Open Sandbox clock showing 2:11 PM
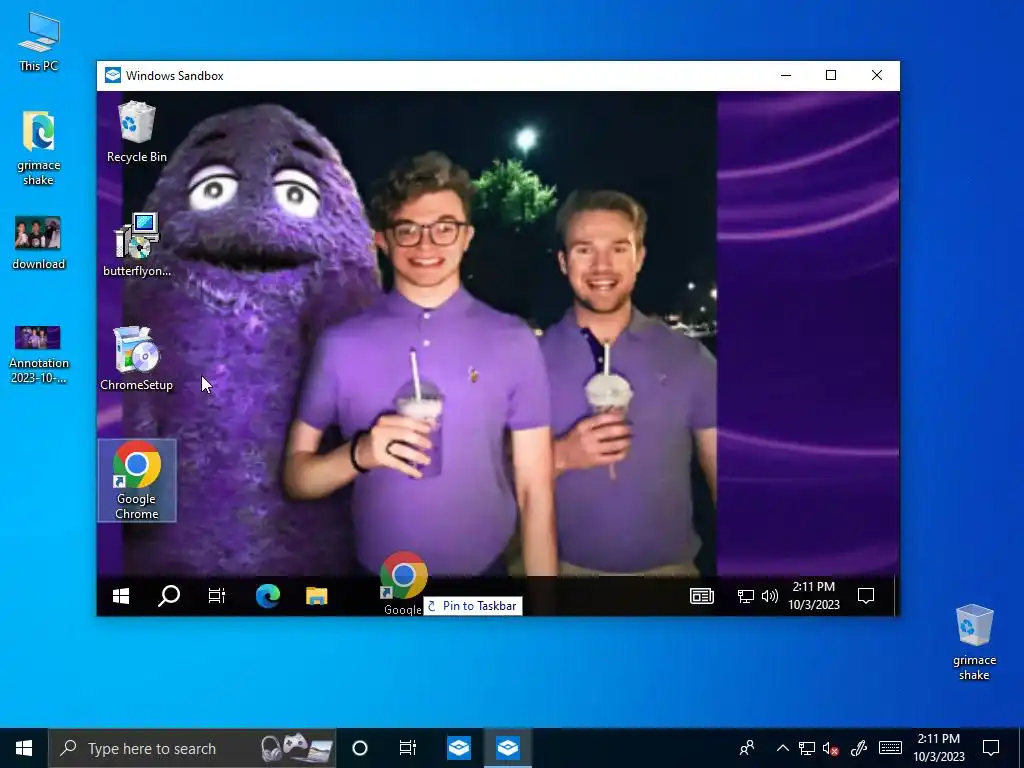The image size is (1024, 768). [x=814, y=596]
